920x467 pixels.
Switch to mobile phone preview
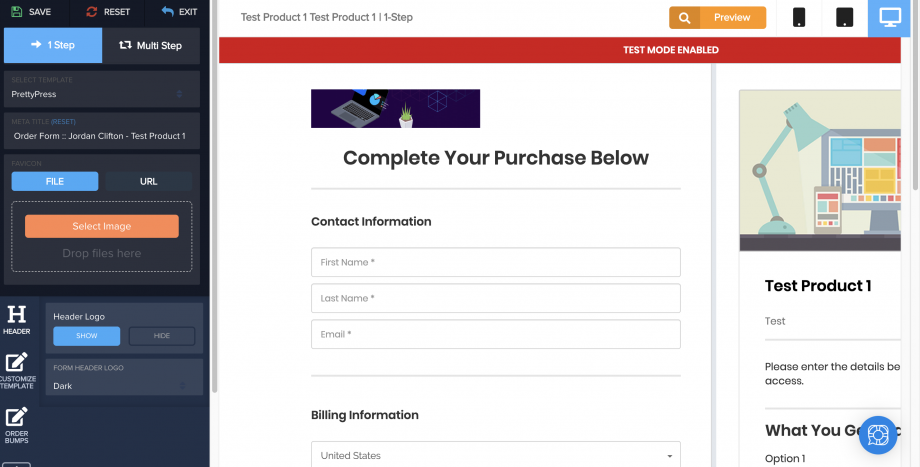tap(799, 18)
